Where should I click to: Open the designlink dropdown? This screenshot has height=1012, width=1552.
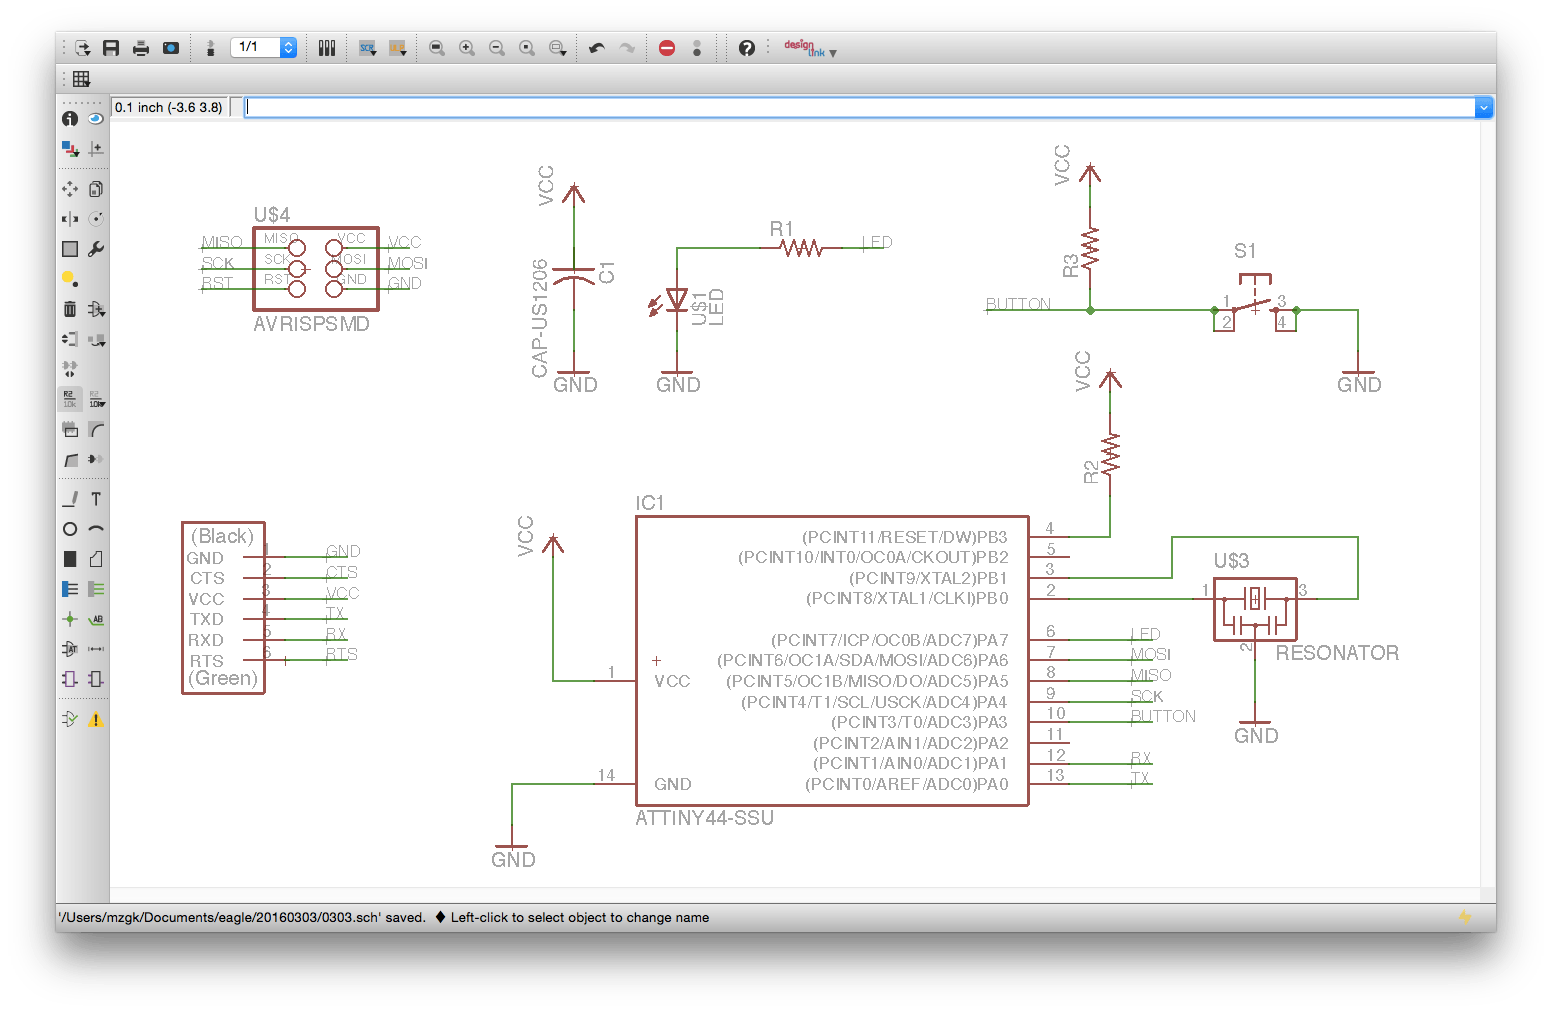pos(810,48)
